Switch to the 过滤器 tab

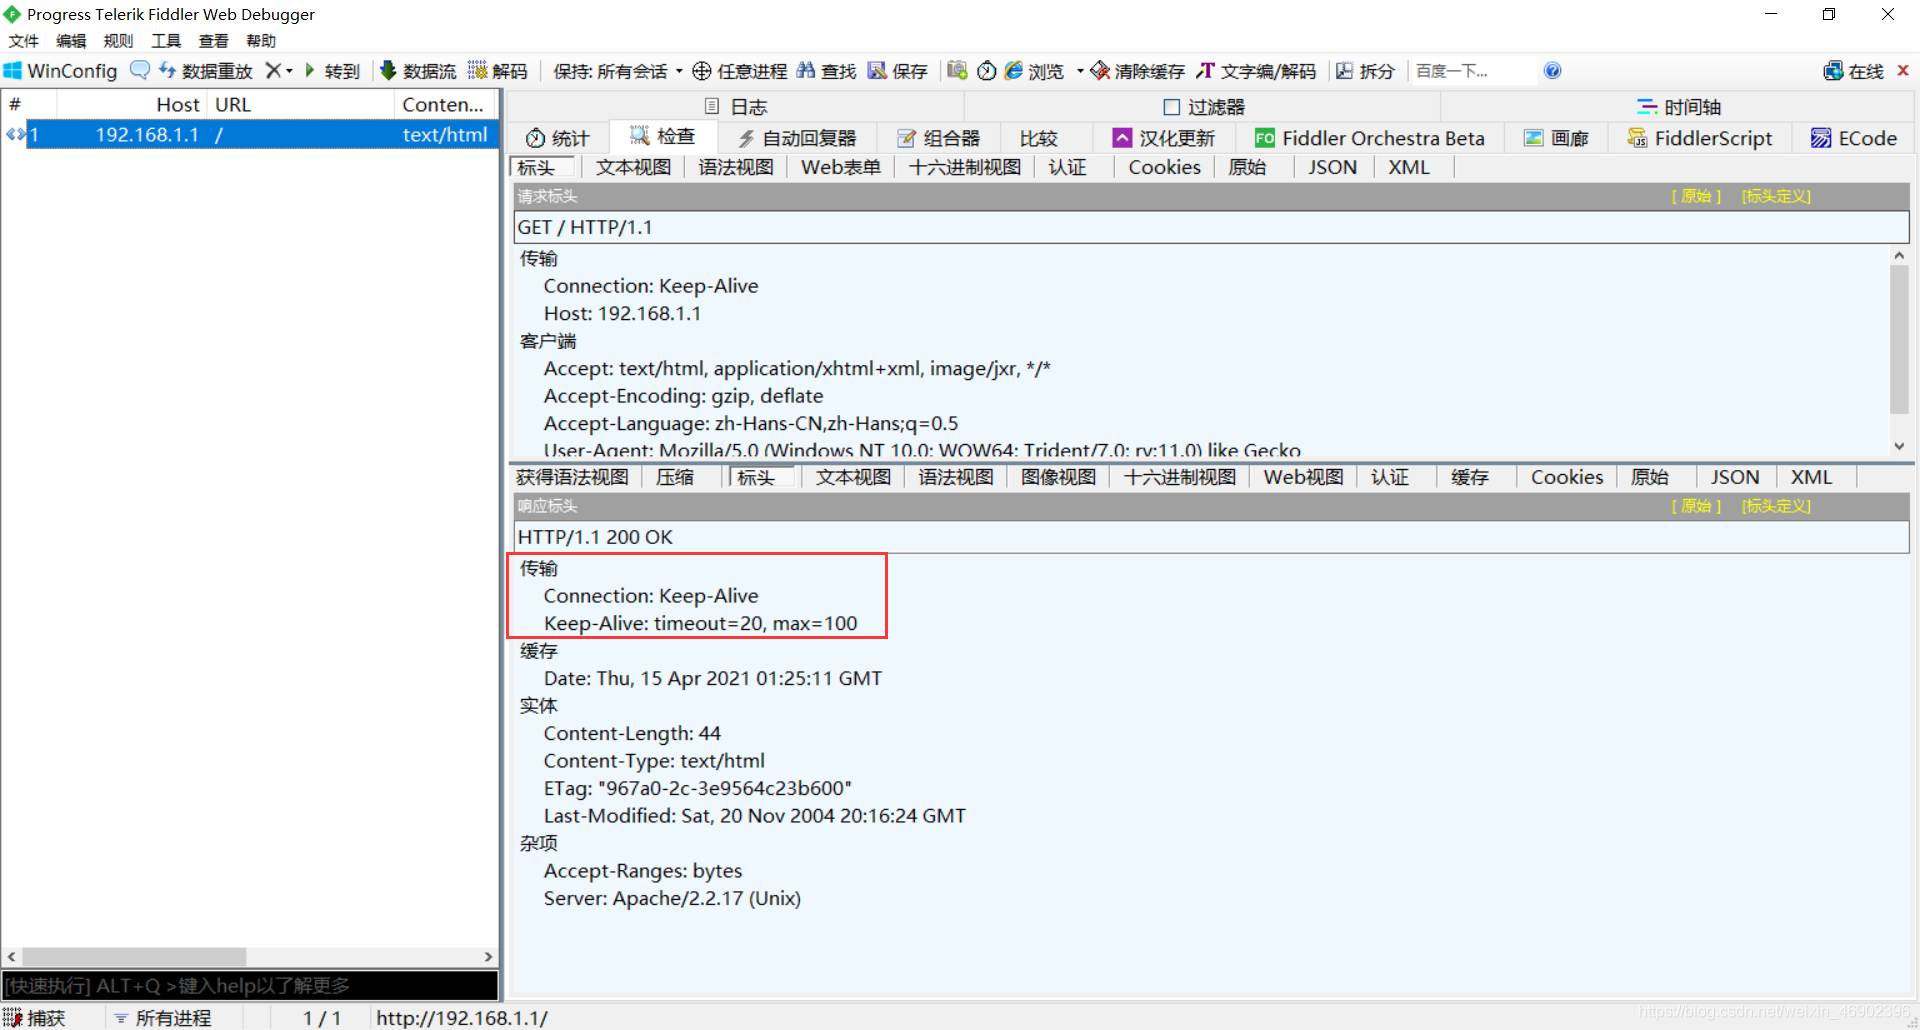[x=1204, y=107]
